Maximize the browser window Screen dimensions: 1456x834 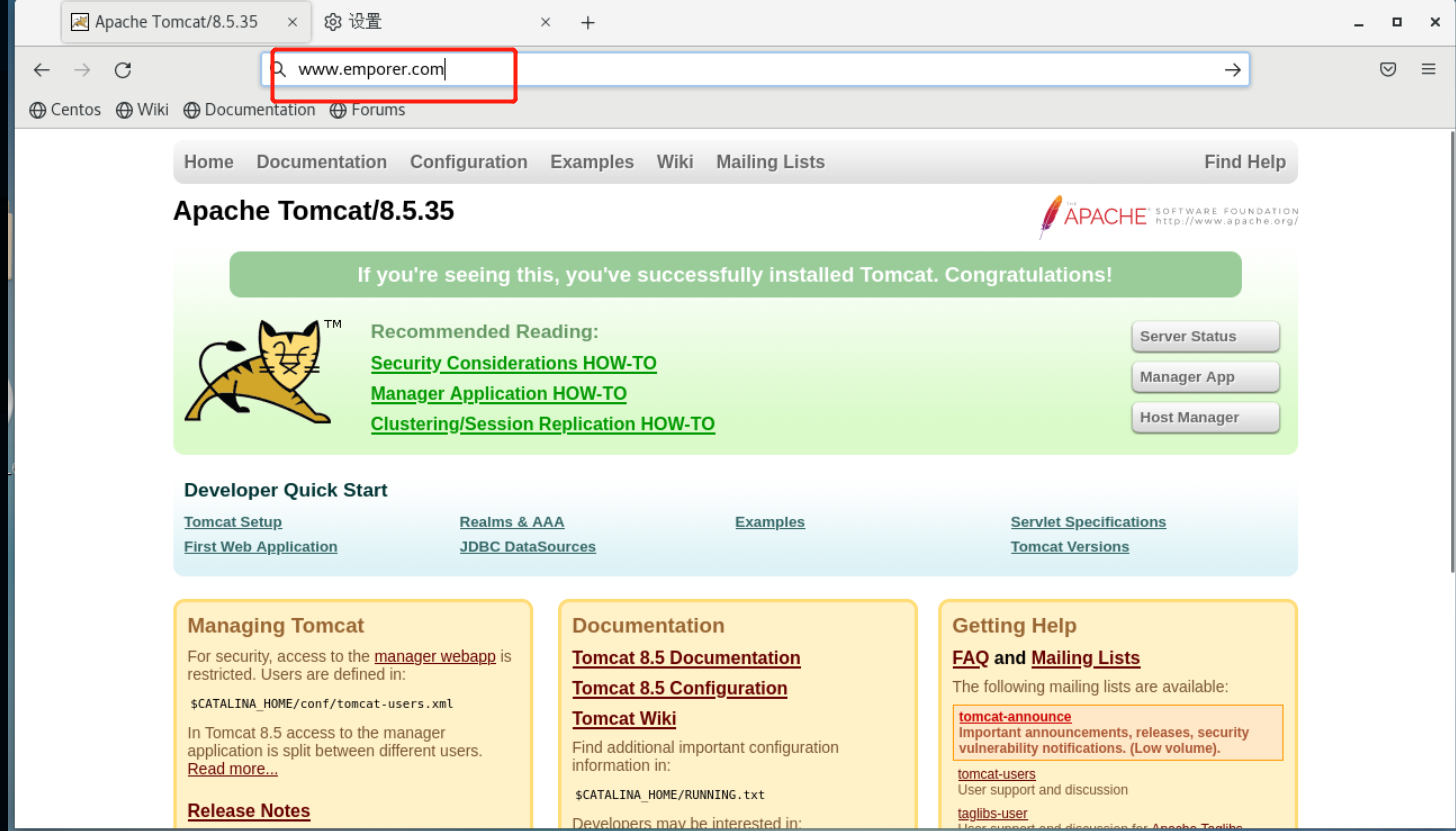[x=1397, y=22]
